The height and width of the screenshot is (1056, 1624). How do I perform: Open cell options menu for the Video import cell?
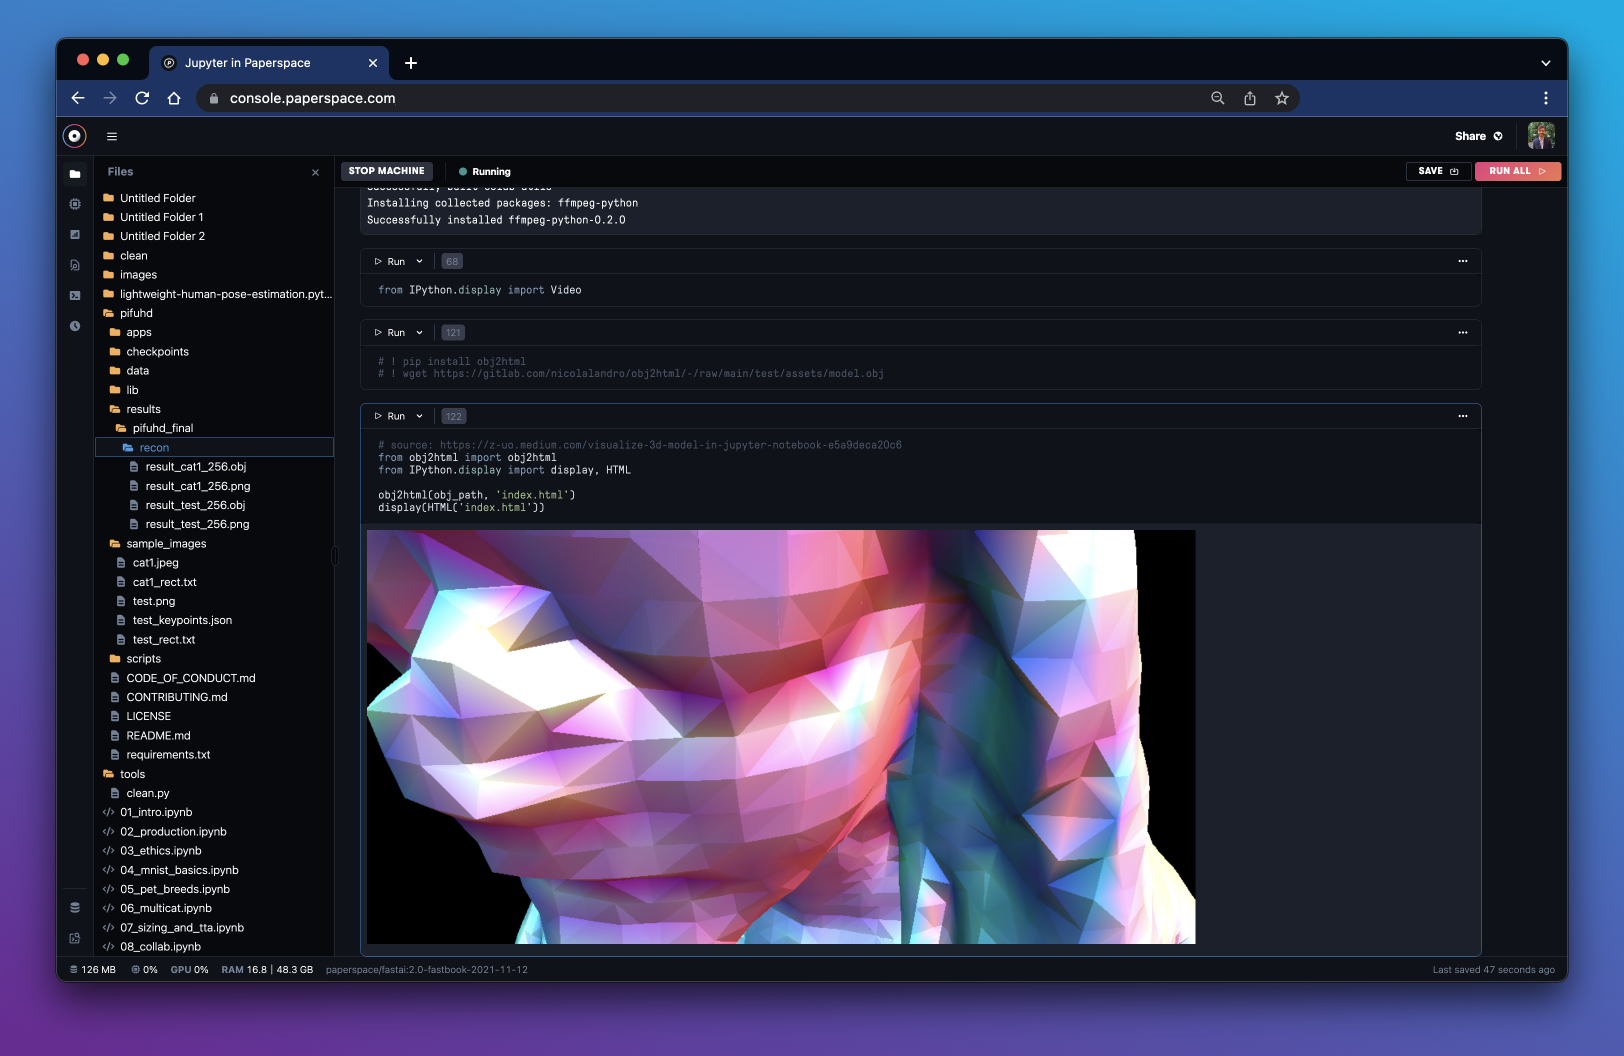[x=1463, y=261]
